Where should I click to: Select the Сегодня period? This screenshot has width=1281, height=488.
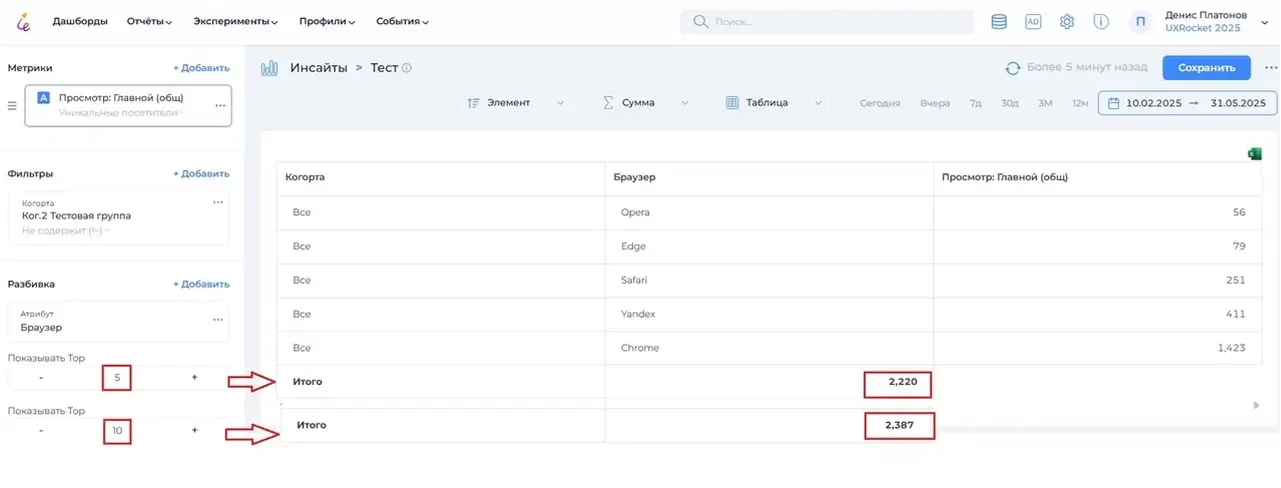[880, 103]
